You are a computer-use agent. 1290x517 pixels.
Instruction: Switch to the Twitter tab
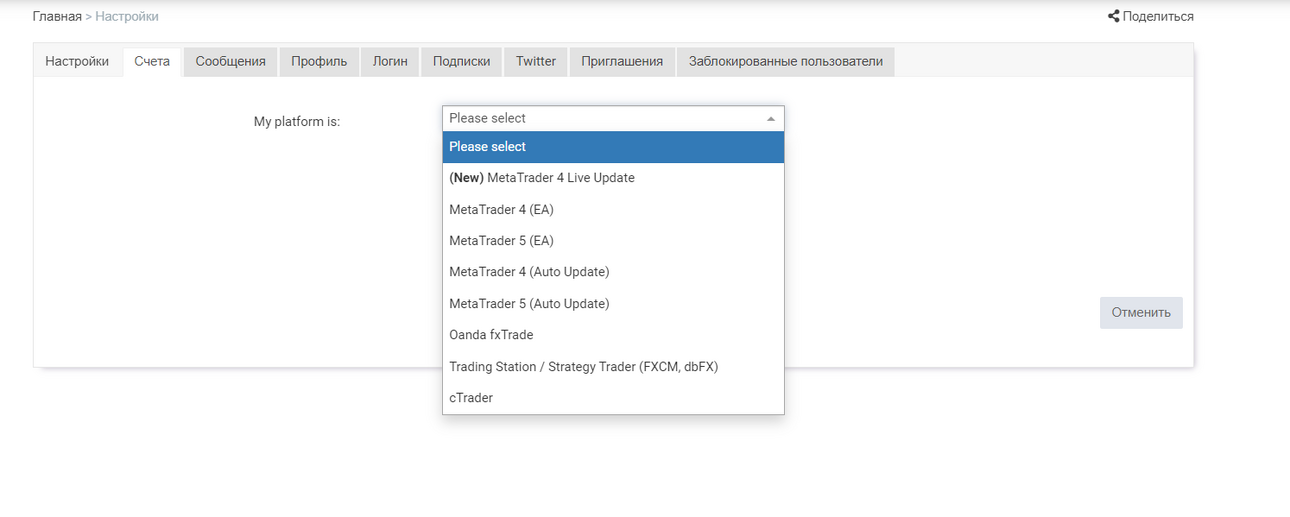[536, 61]
